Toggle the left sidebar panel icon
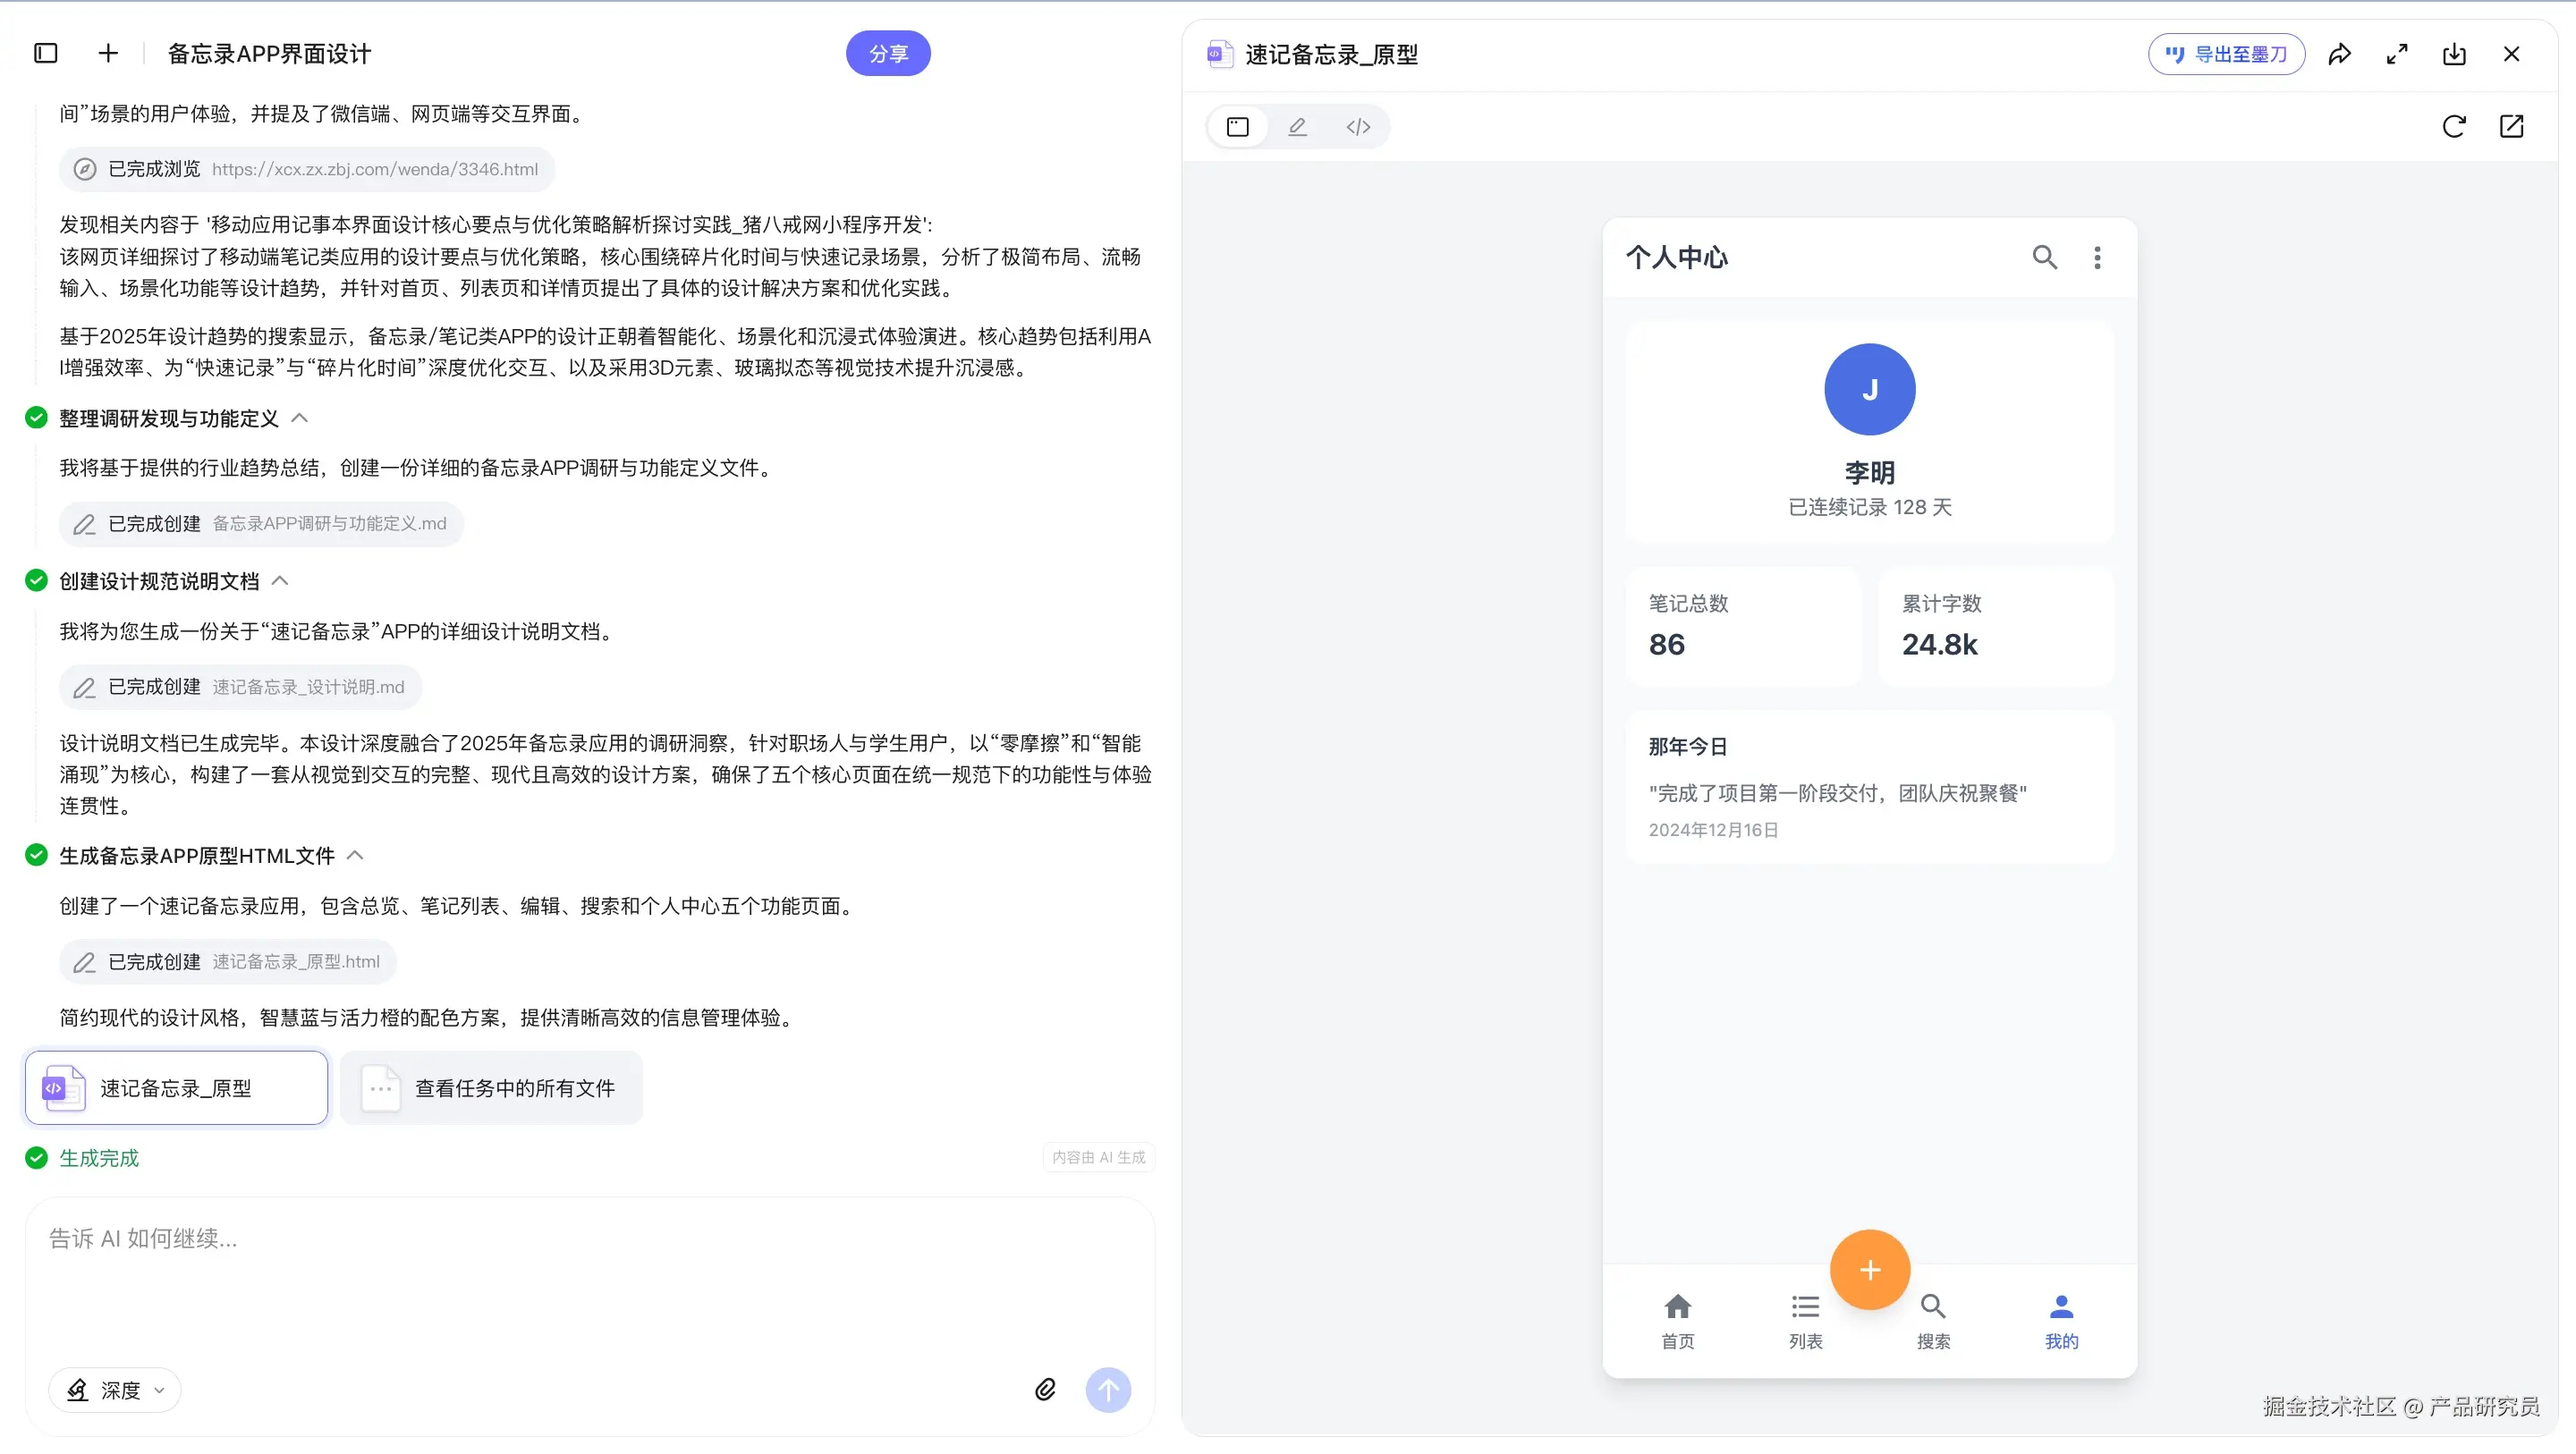 (46, 53)
